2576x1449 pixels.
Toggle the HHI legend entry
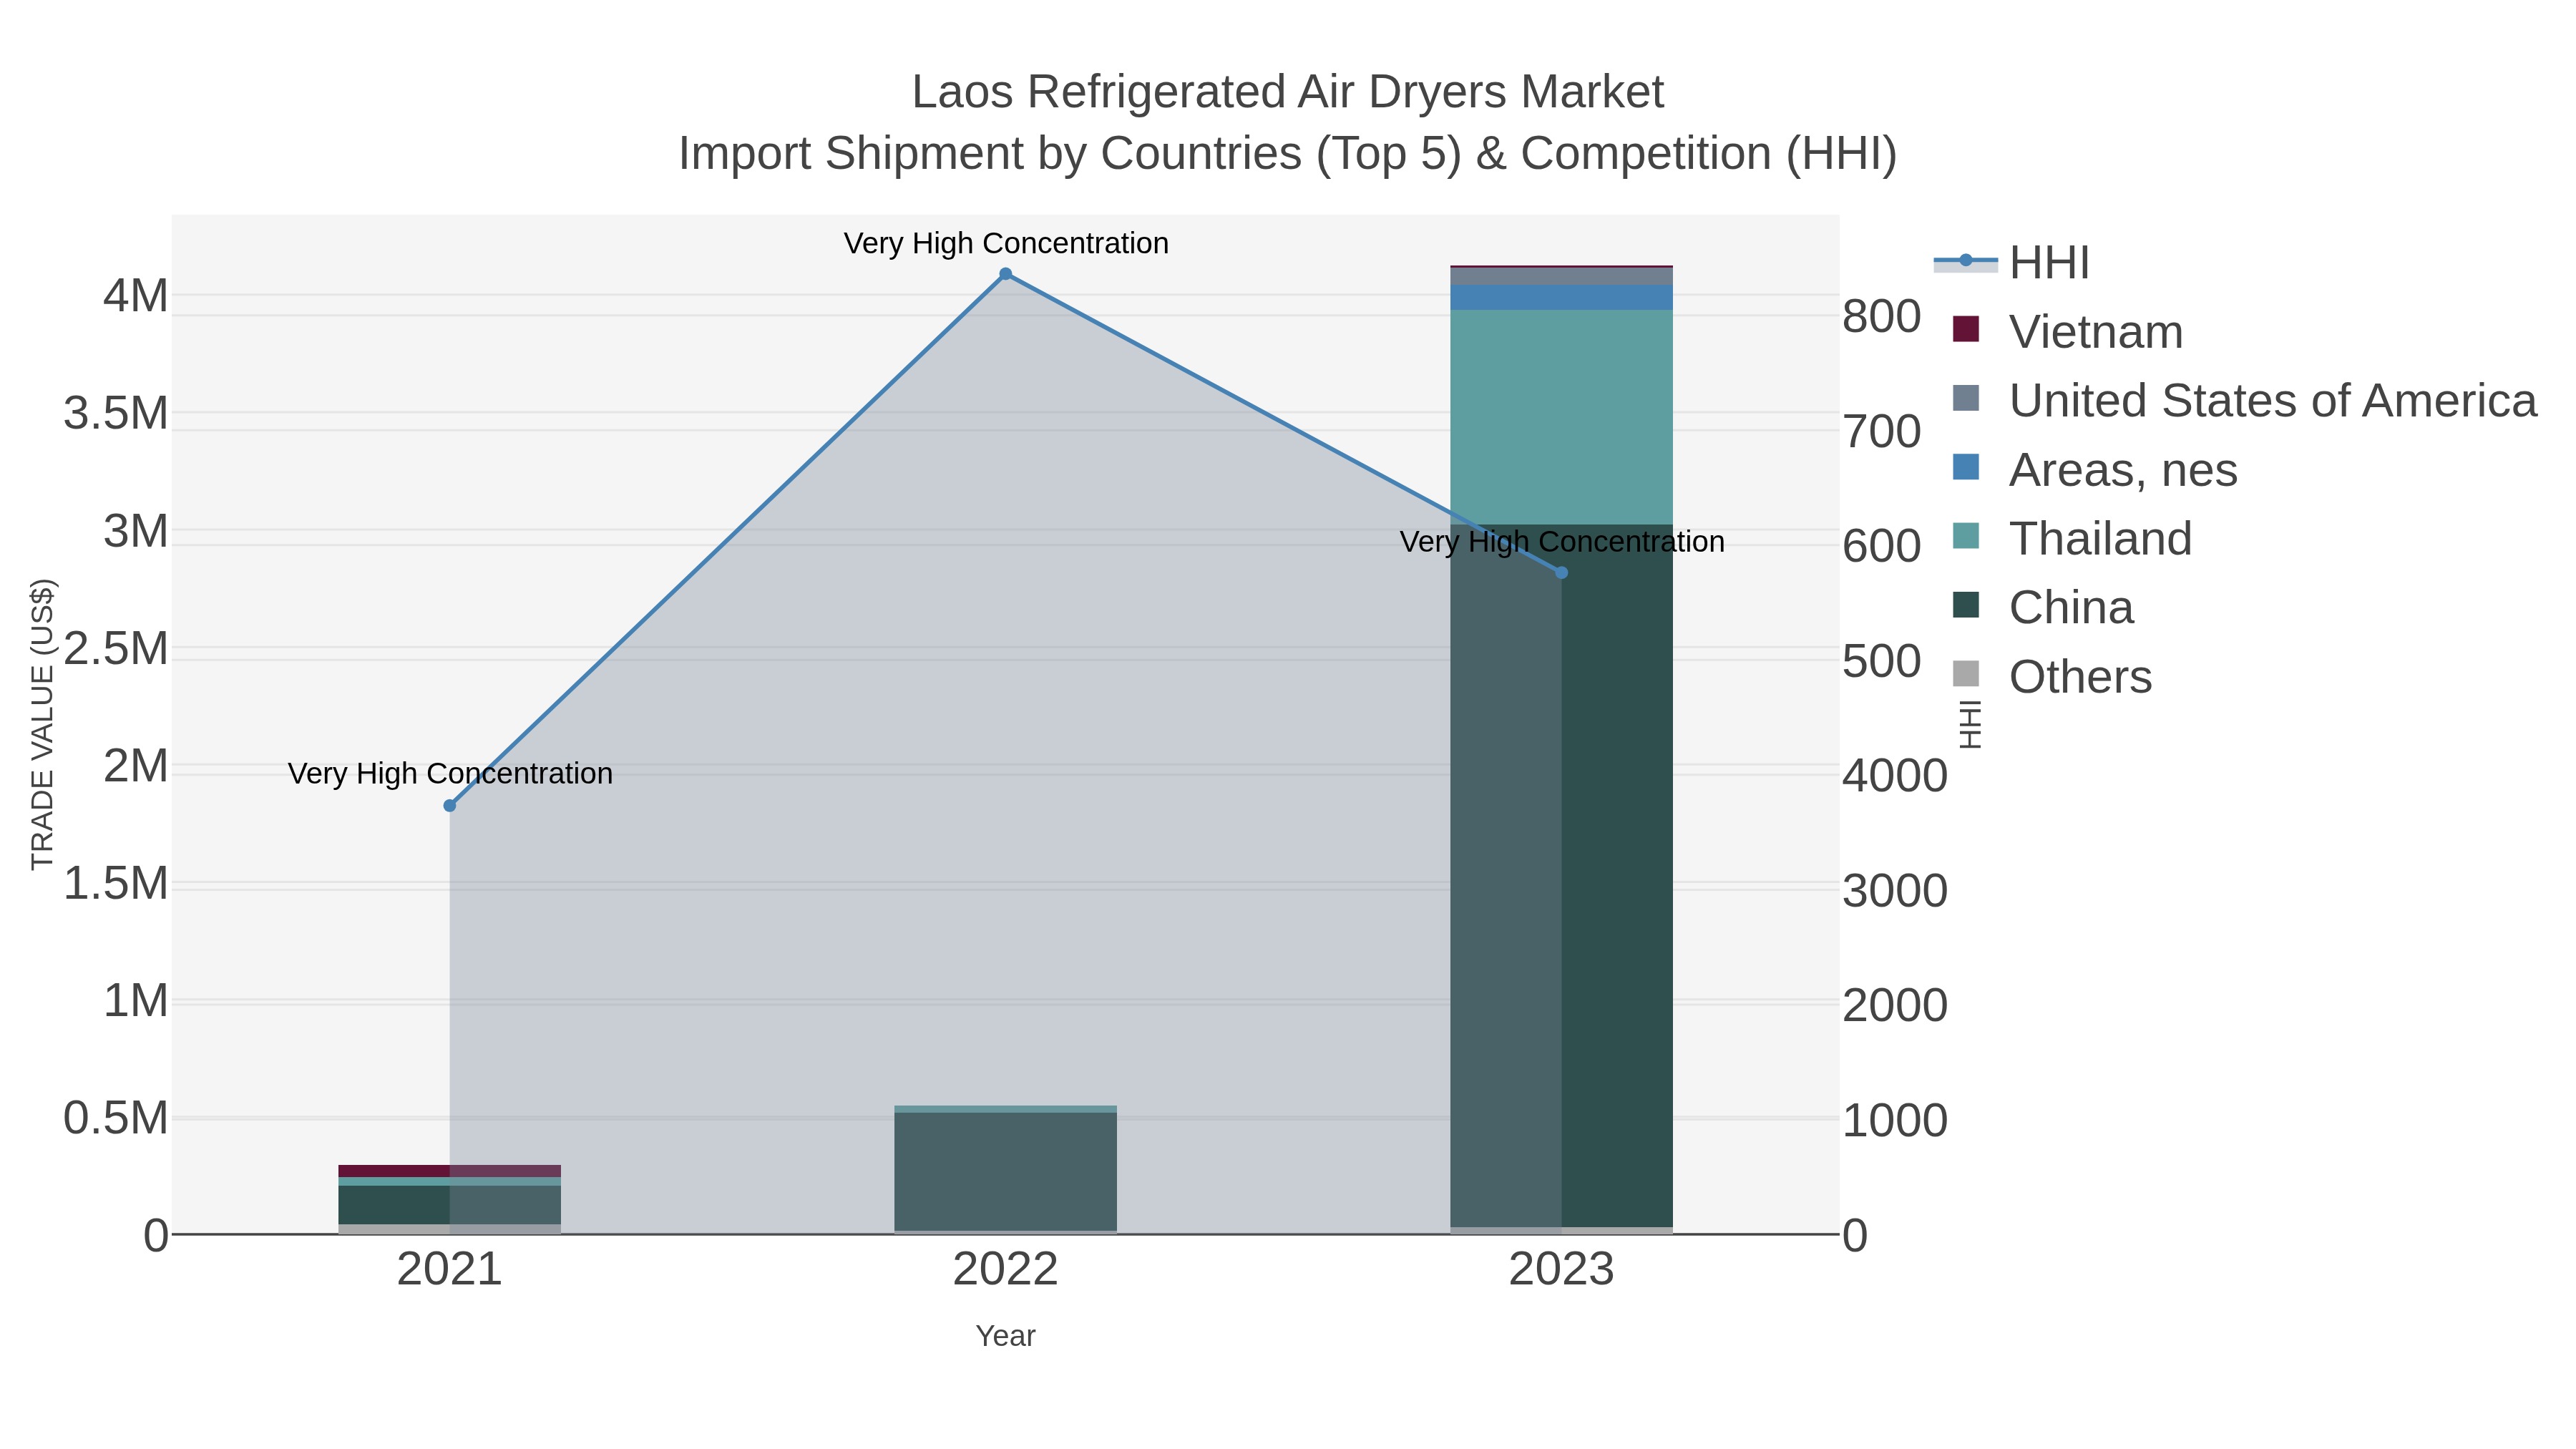[x=2012, y=263]
